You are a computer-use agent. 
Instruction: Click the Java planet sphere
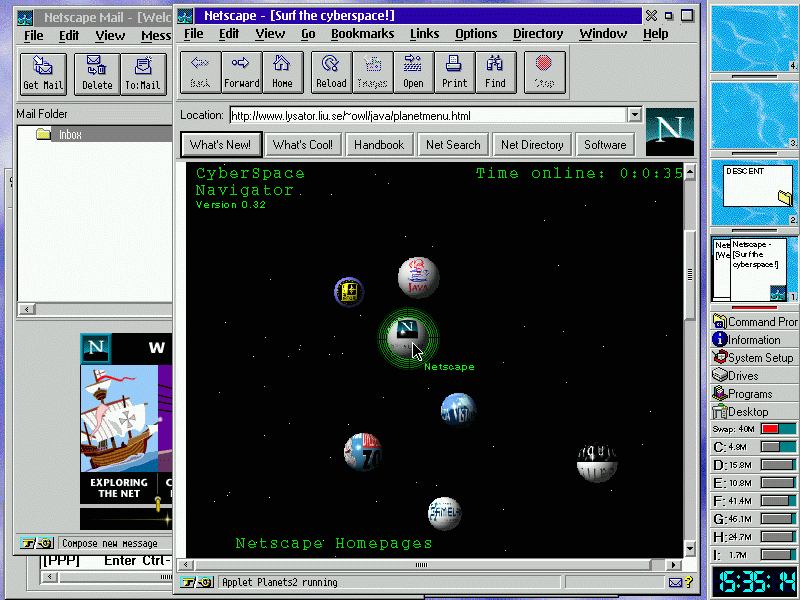pos(418,277)
